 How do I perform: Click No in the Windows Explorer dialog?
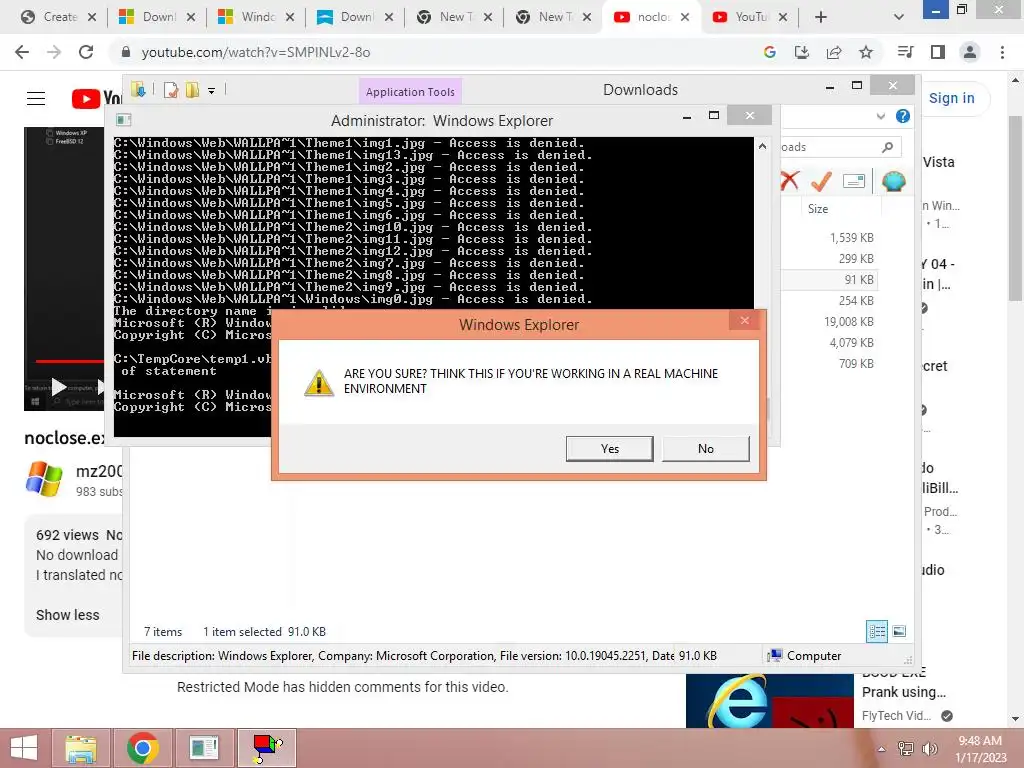tap(706, 449)
